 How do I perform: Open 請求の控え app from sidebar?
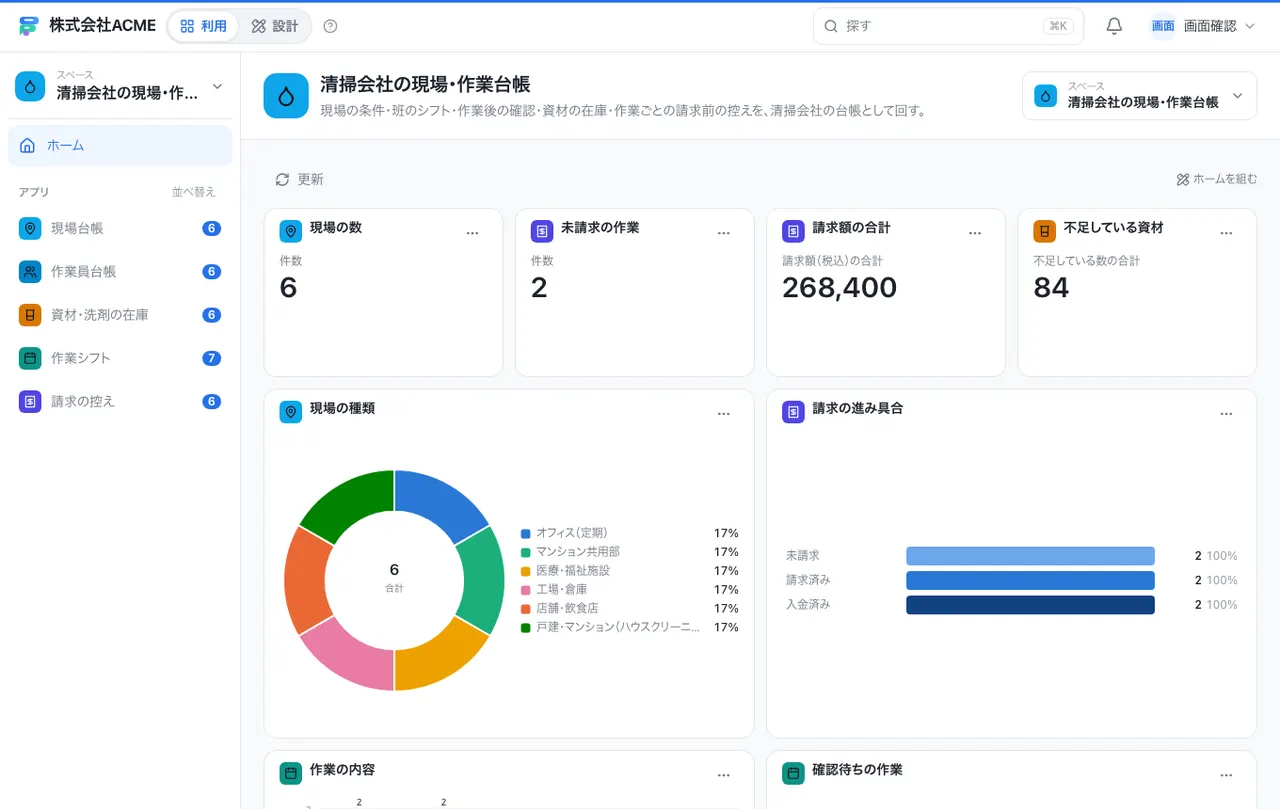120,401
